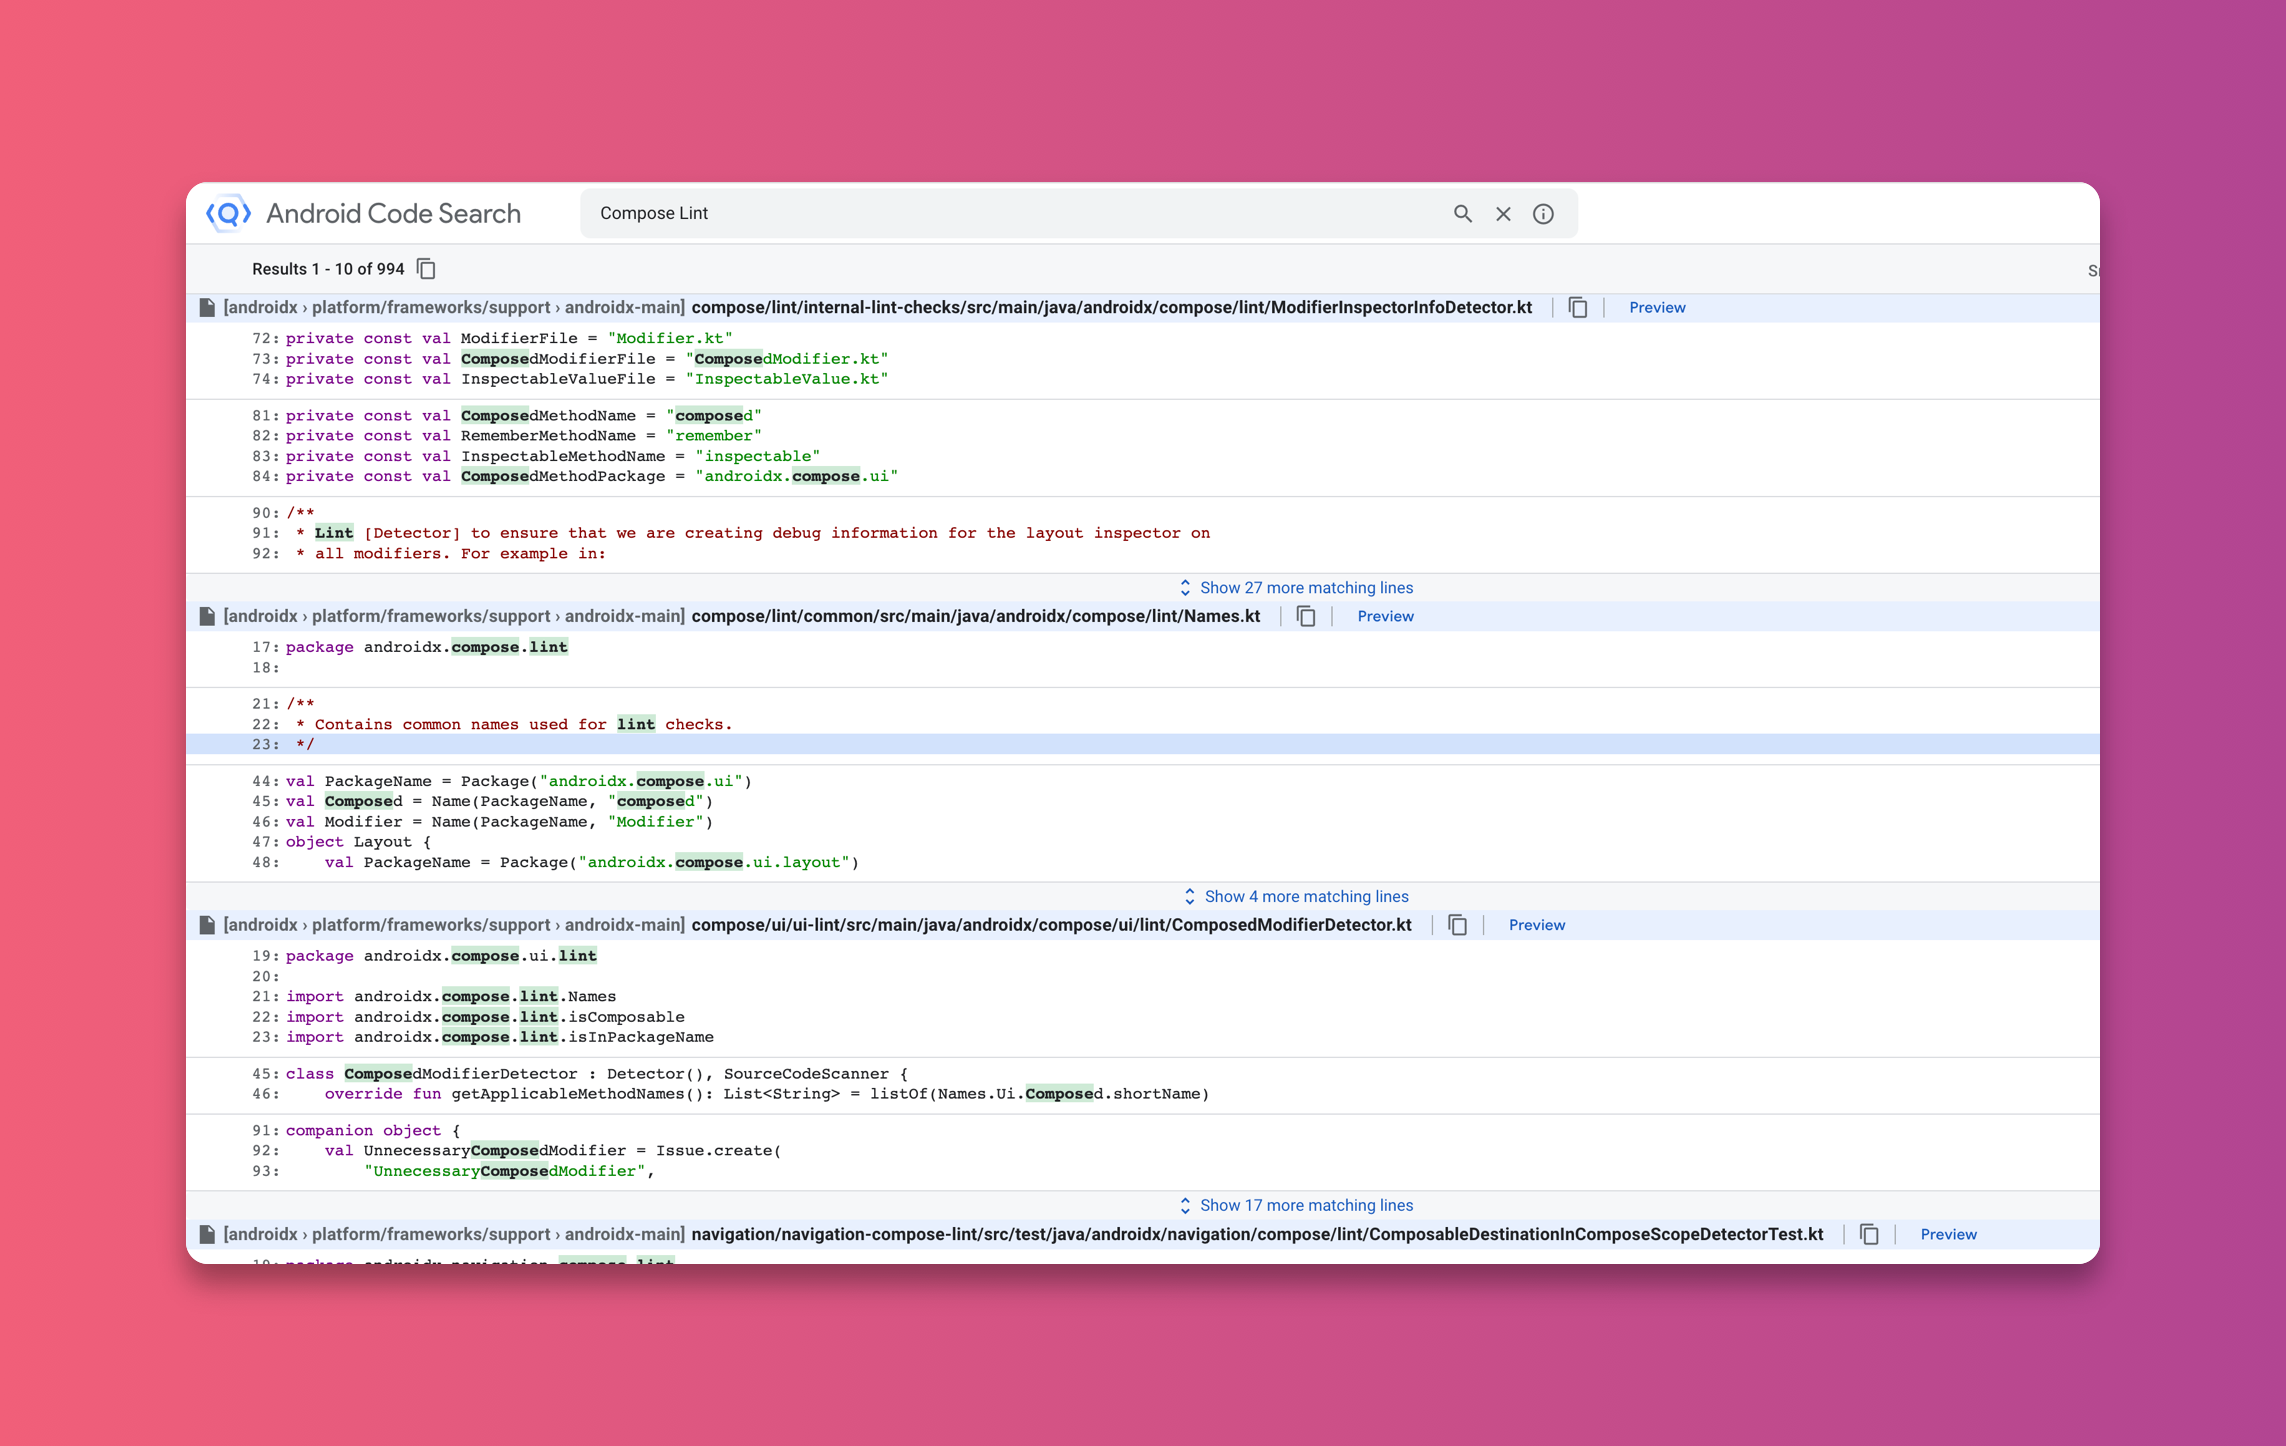Click Results 1 - 10 of 994 text
Image resolution: width=2286 pixels, height=1446 pixels.
pyautogui.click(x=328, y=269)
